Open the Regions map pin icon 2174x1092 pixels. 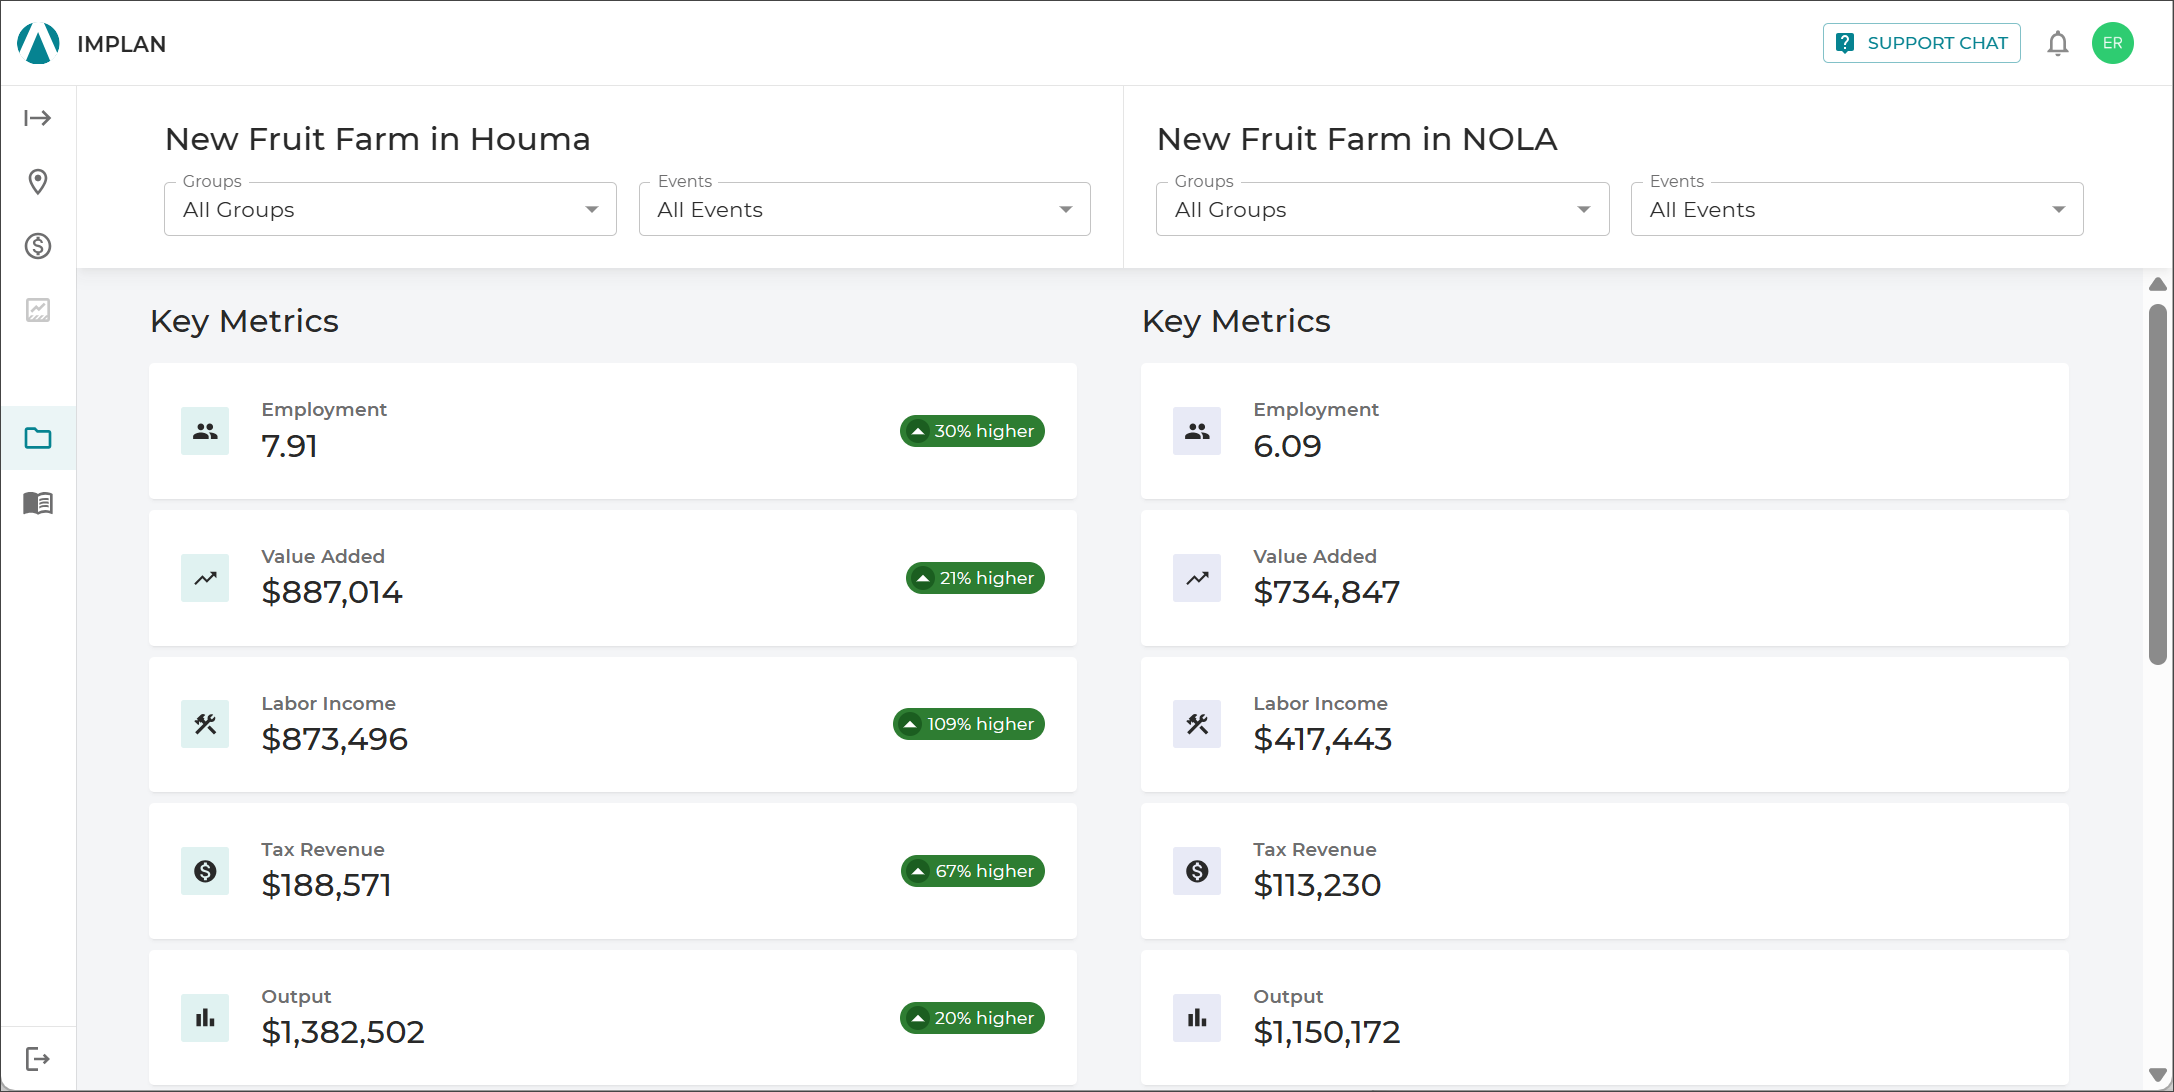point(38,182)
